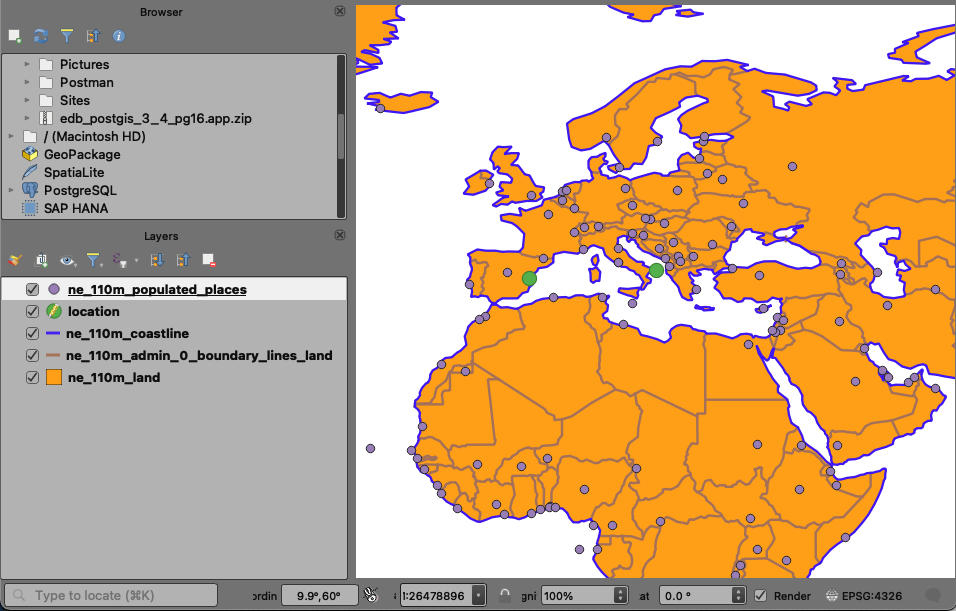Expand the PostgreSQL connections node
Viewport: 956px width, 611px height.
pos(11,190)
